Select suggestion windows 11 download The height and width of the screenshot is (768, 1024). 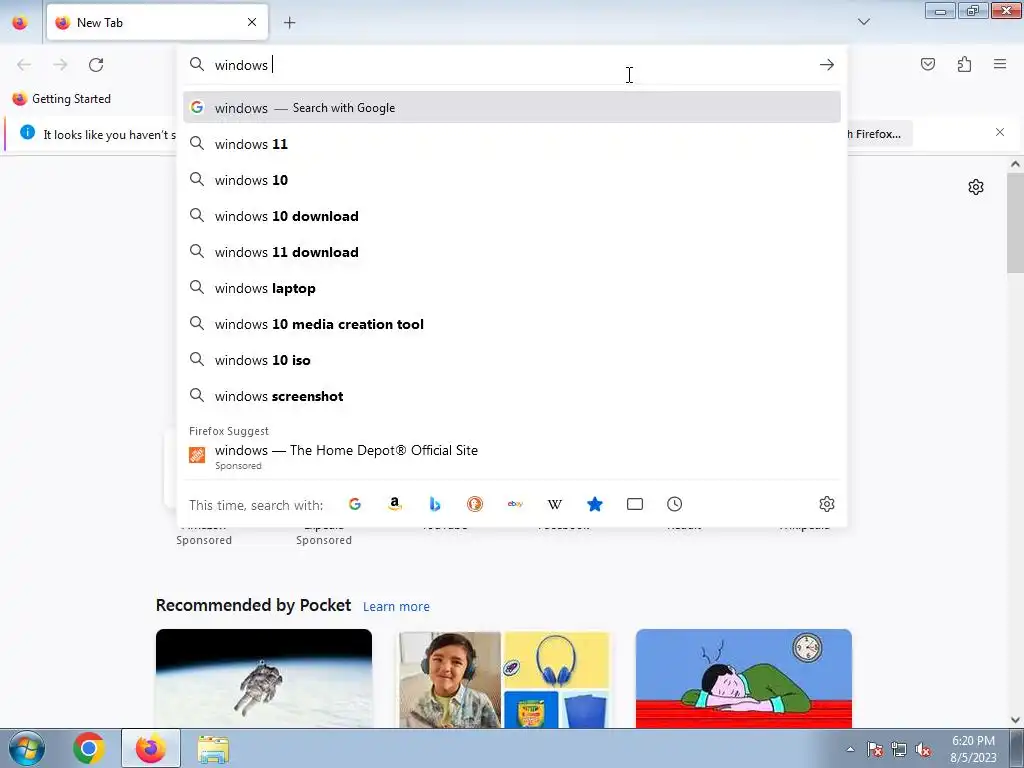pyautogui.click(x=512, y=251)
